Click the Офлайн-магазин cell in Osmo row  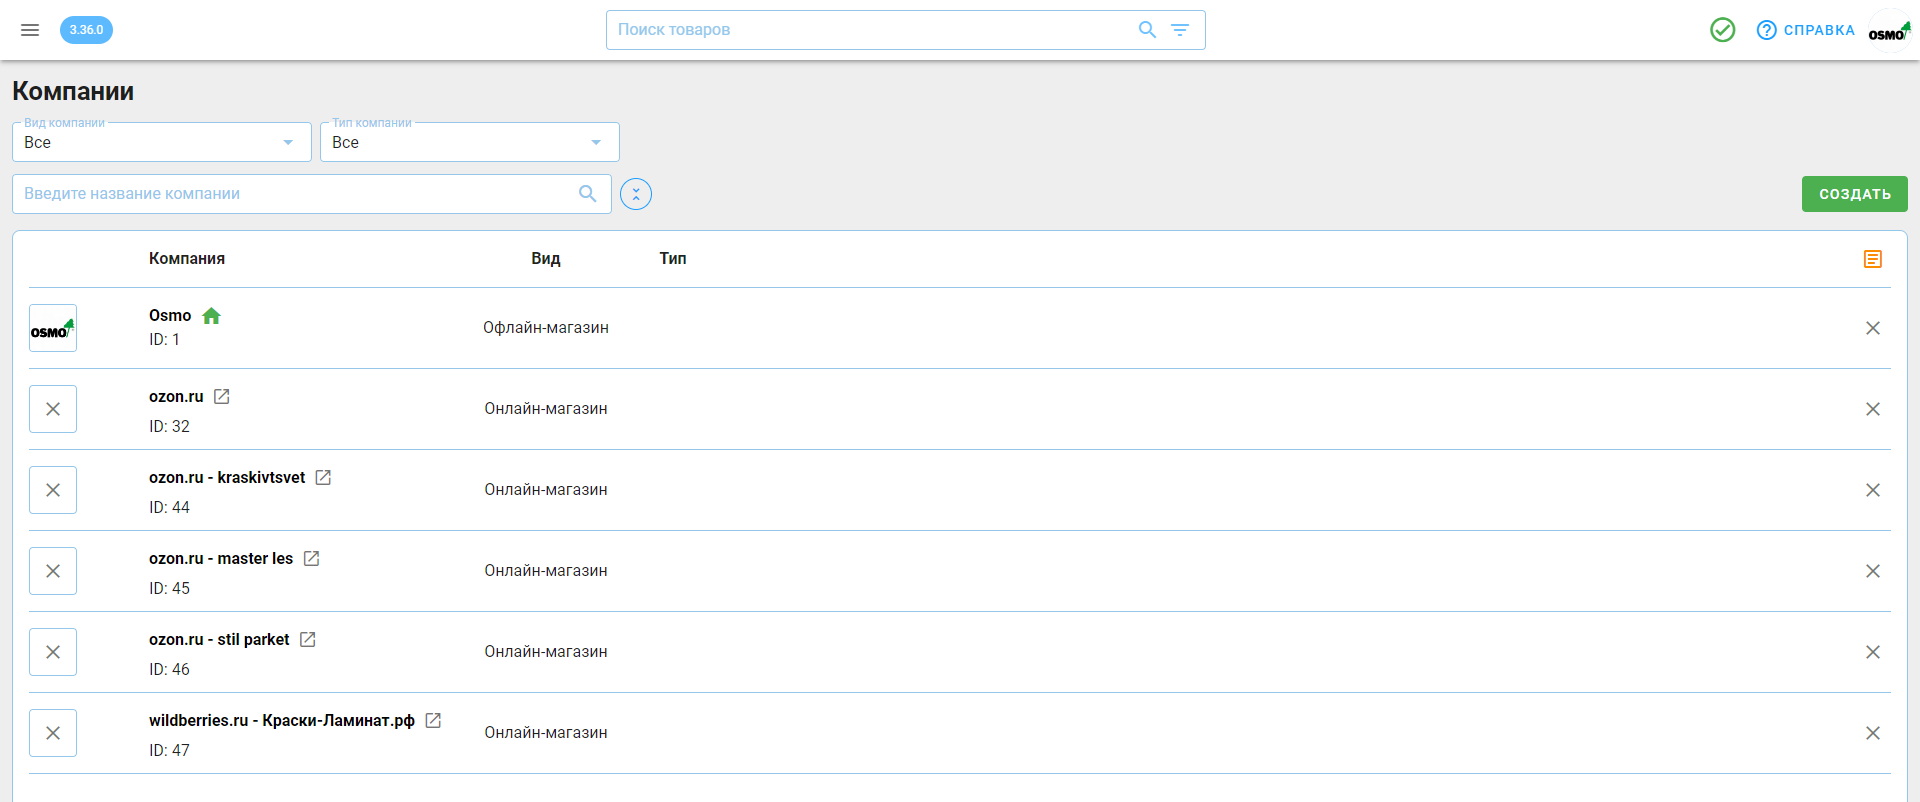click(546, 328)
